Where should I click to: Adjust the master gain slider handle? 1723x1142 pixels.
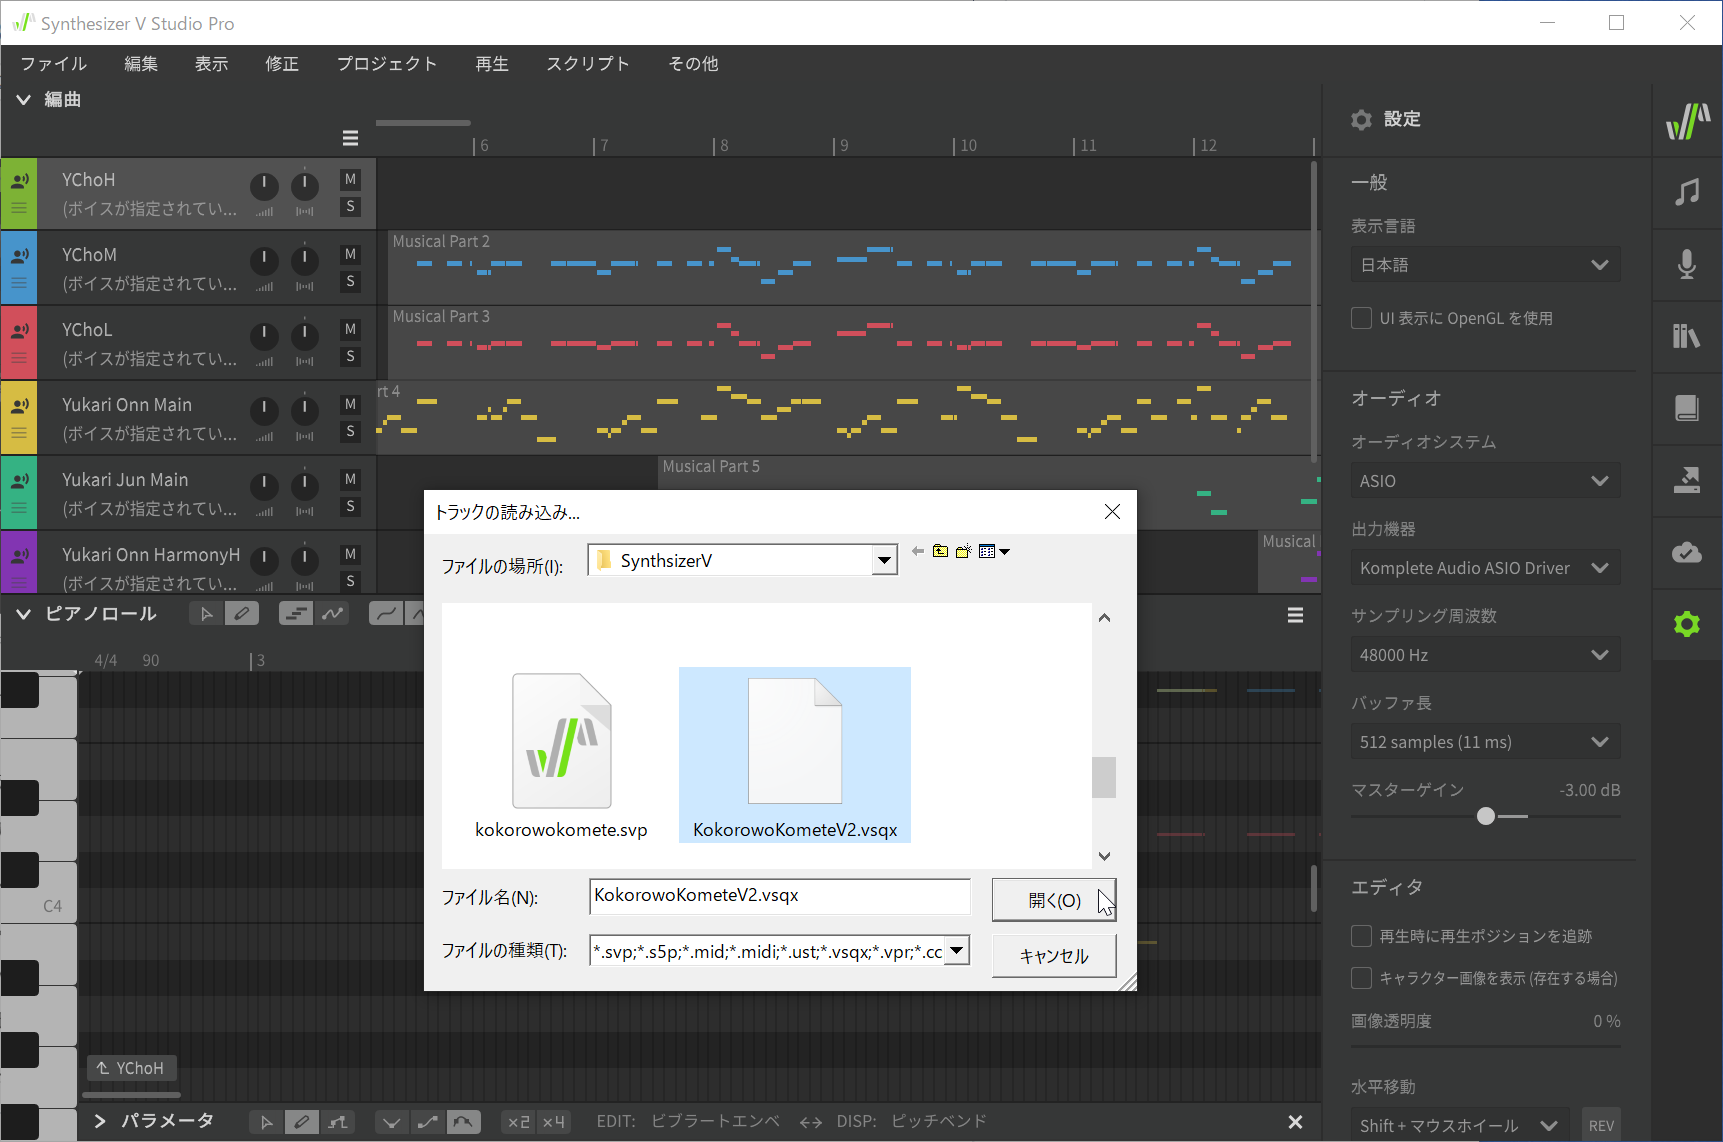(1486, 816)
